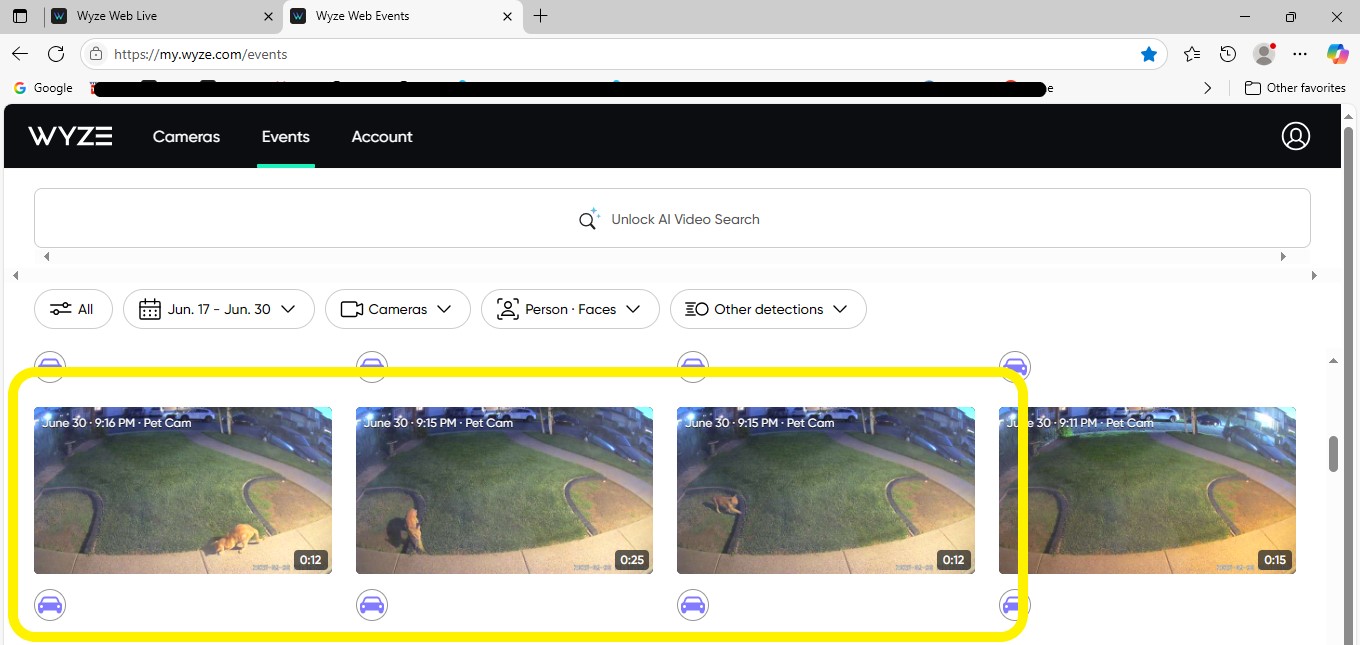The width and height of the screenshot is (1360, 645).
Task: Expand the Jun. 17 - Jun. 30 date filter
Action: pyautogui.click(x=219, y=309)
